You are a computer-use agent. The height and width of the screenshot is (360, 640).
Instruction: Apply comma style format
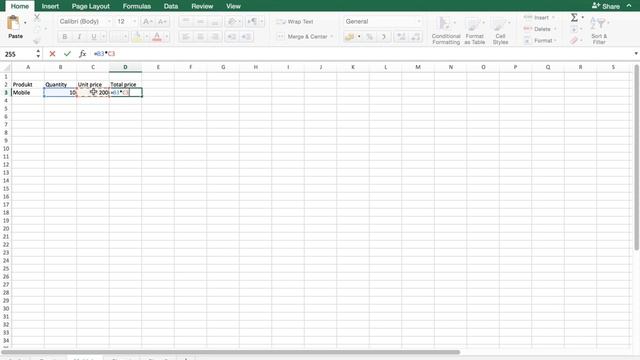click(x=384, y=37)
